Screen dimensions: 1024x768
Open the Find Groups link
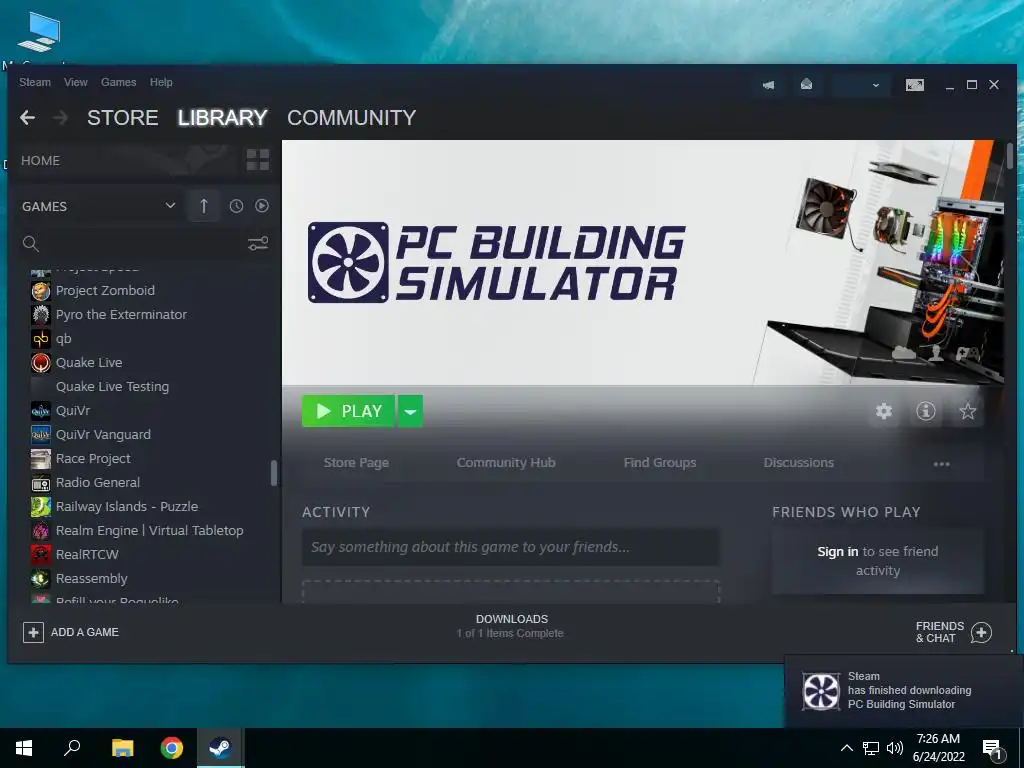pyautogui.click(x=660, y=462)
